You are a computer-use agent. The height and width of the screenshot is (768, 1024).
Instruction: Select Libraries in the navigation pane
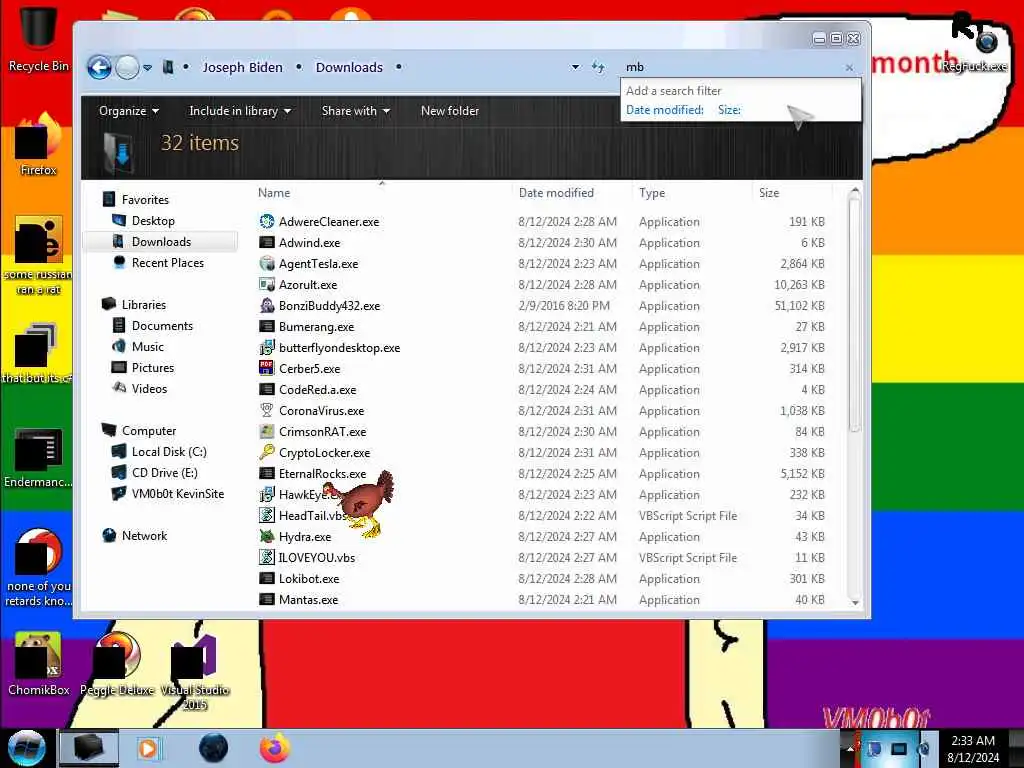coord(144,305)
